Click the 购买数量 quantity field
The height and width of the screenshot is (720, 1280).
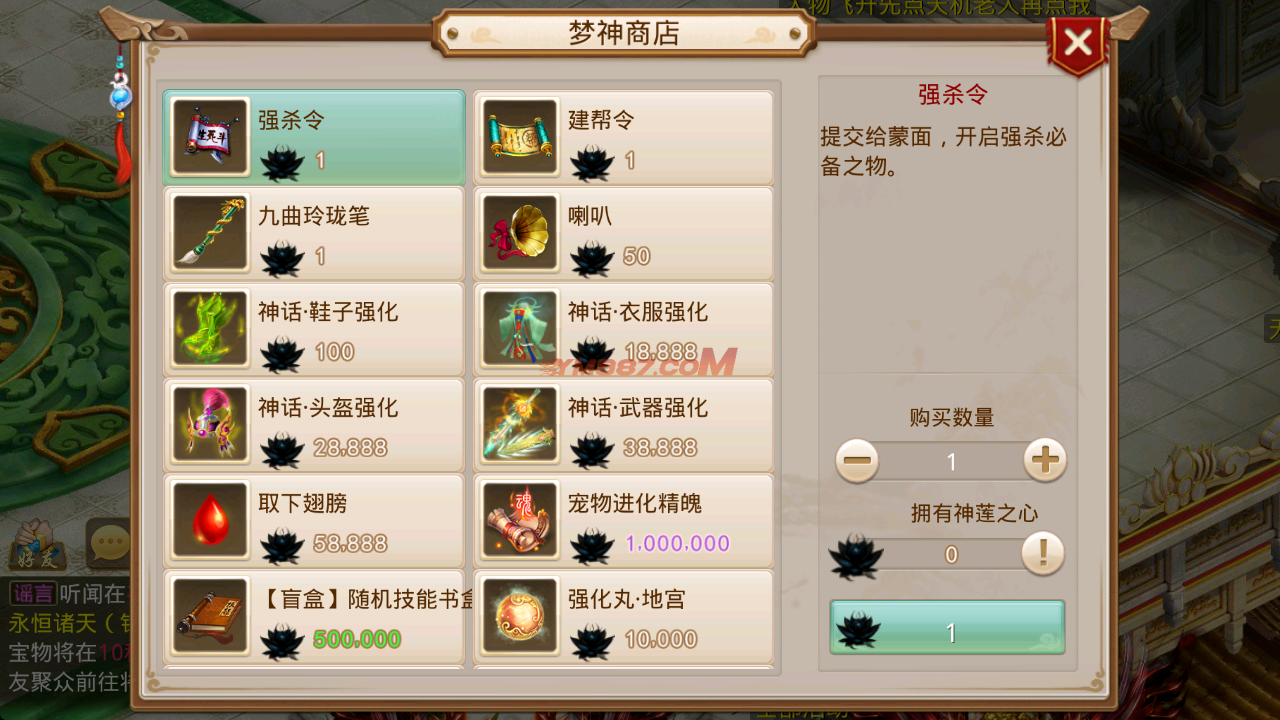[x=951, y=462]
